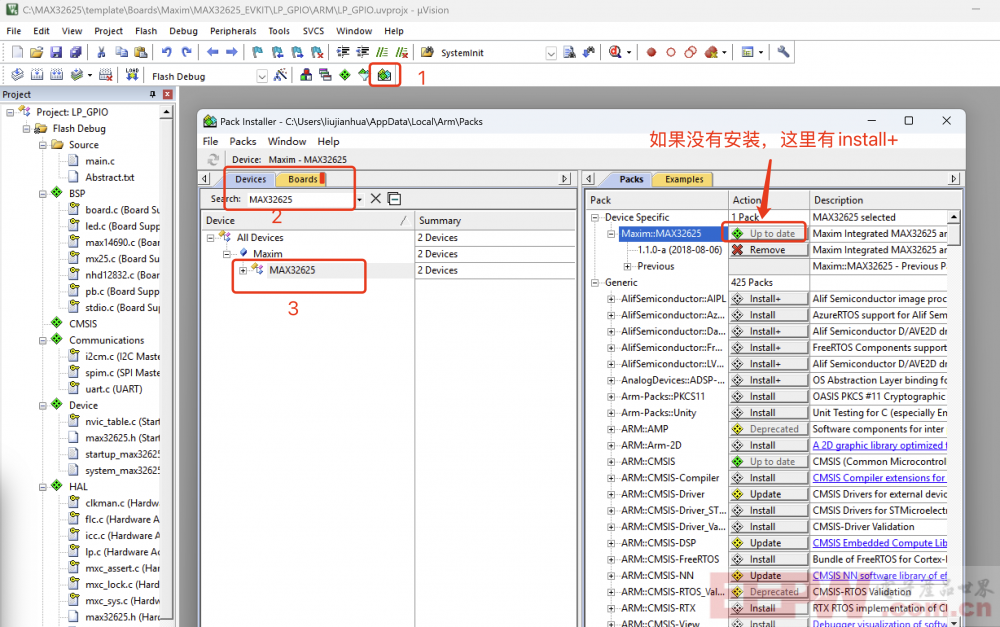Open the A 2D graphic library link
The height and width of the screenshot is (627, 1000).
[x=879, y=445]
